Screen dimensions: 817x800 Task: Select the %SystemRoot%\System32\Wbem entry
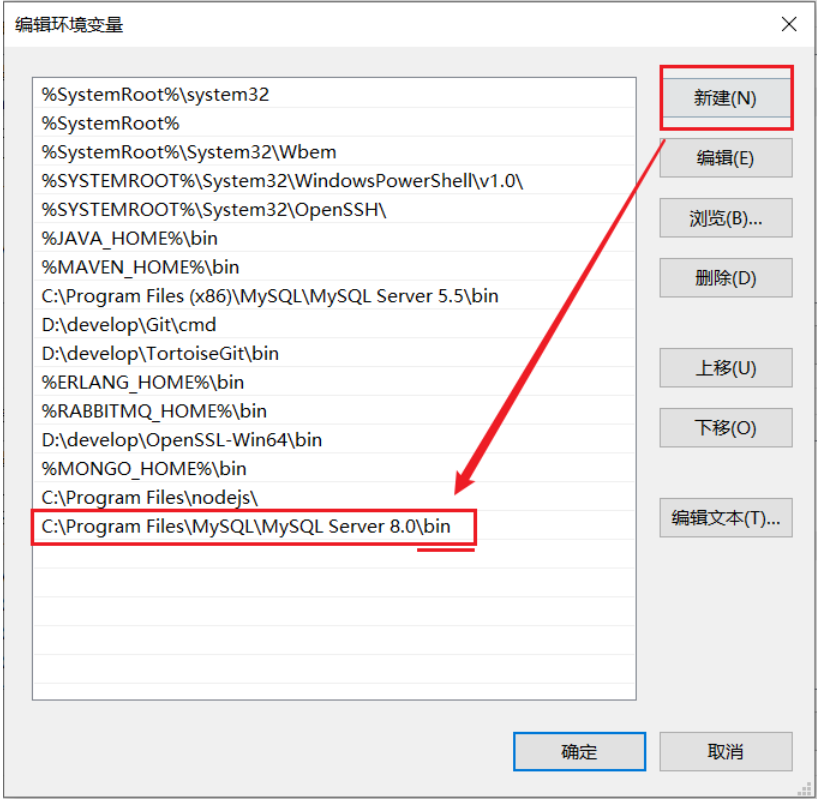(334, 152)
